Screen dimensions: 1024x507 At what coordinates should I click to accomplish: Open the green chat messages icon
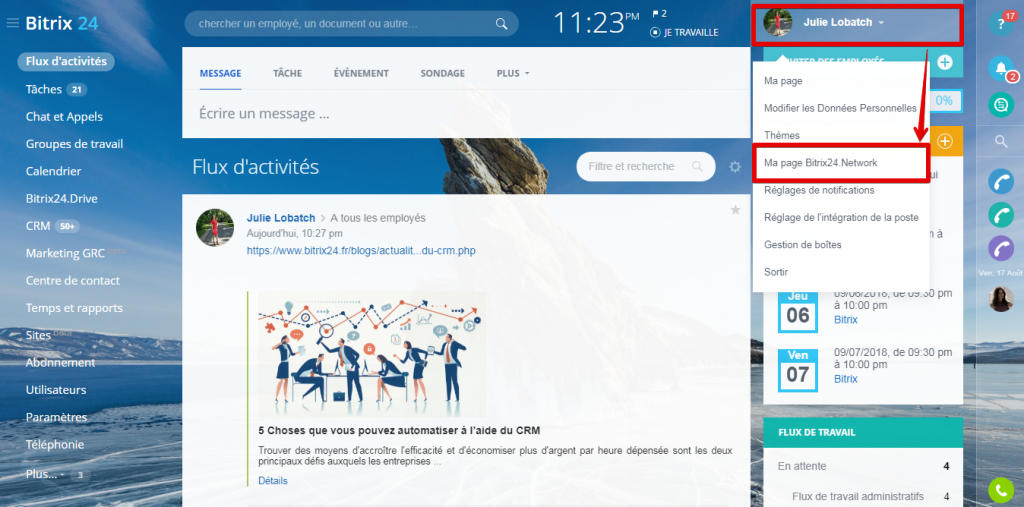click(1000, 105)
